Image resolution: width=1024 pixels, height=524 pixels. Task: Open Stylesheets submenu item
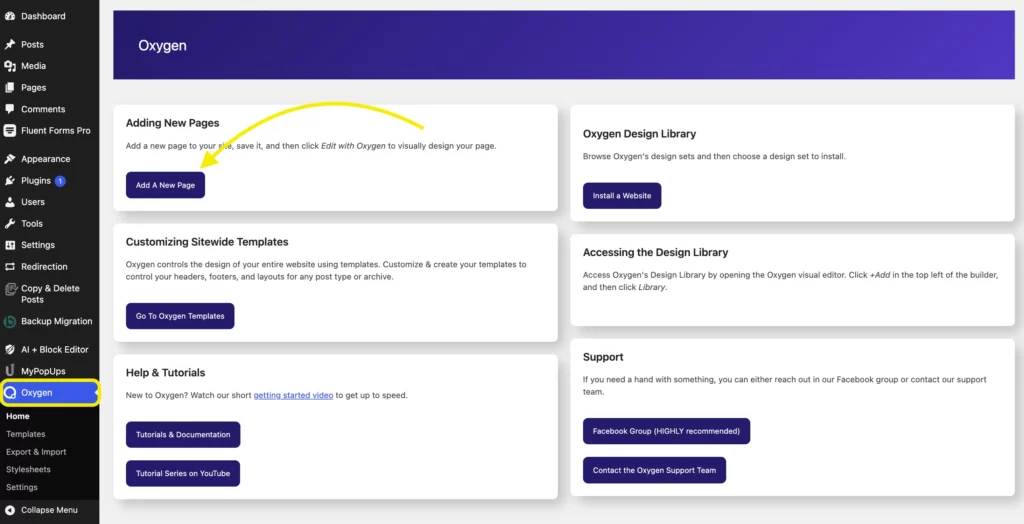coord(28,469)
